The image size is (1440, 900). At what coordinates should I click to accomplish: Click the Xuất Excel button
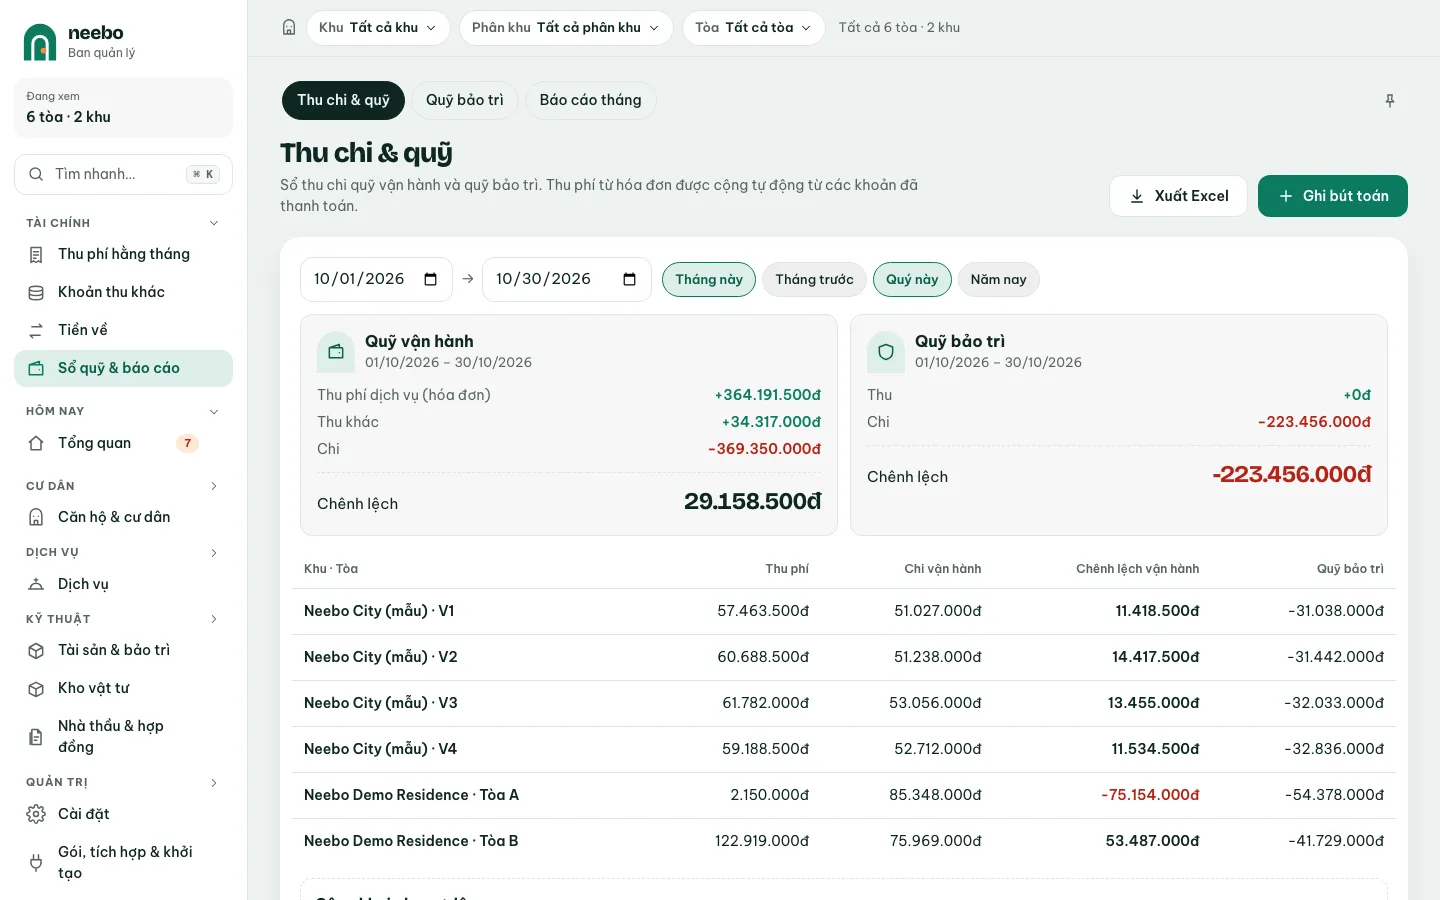click(1178, 196)
